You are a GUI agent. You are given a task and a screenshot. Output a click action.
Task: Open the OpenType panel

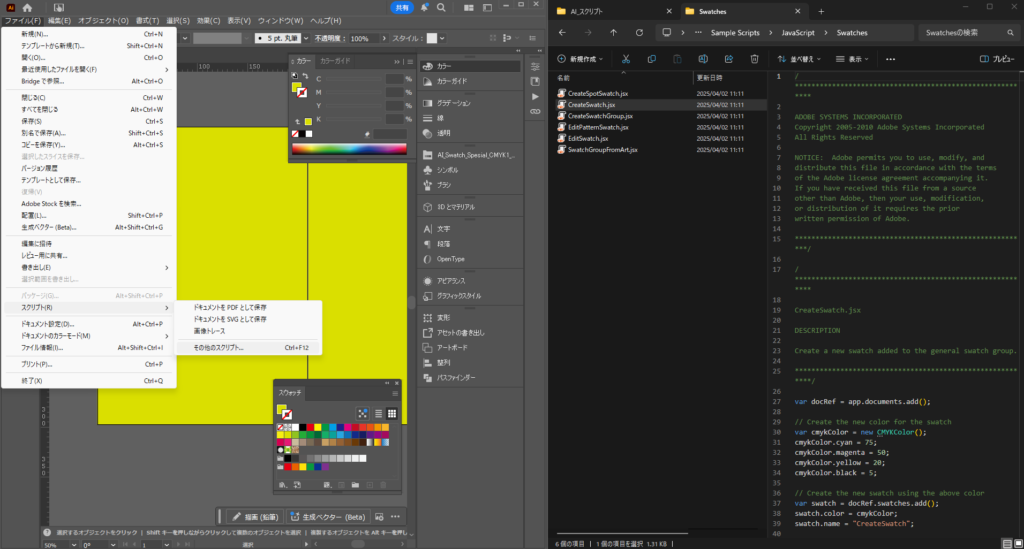tap(470, 259)
